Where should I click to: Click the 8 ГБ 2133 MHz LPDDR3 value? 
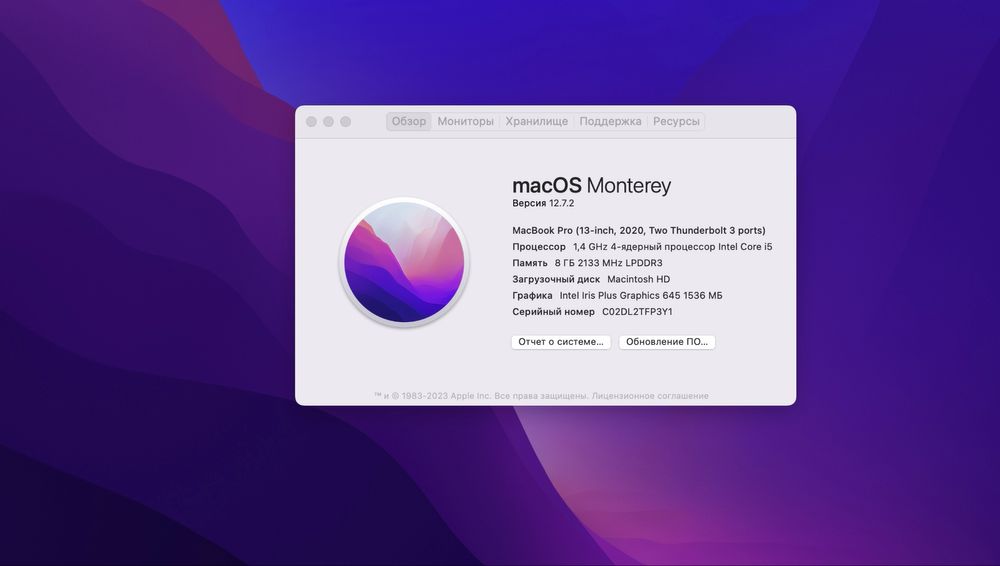(x=608, y=263)
